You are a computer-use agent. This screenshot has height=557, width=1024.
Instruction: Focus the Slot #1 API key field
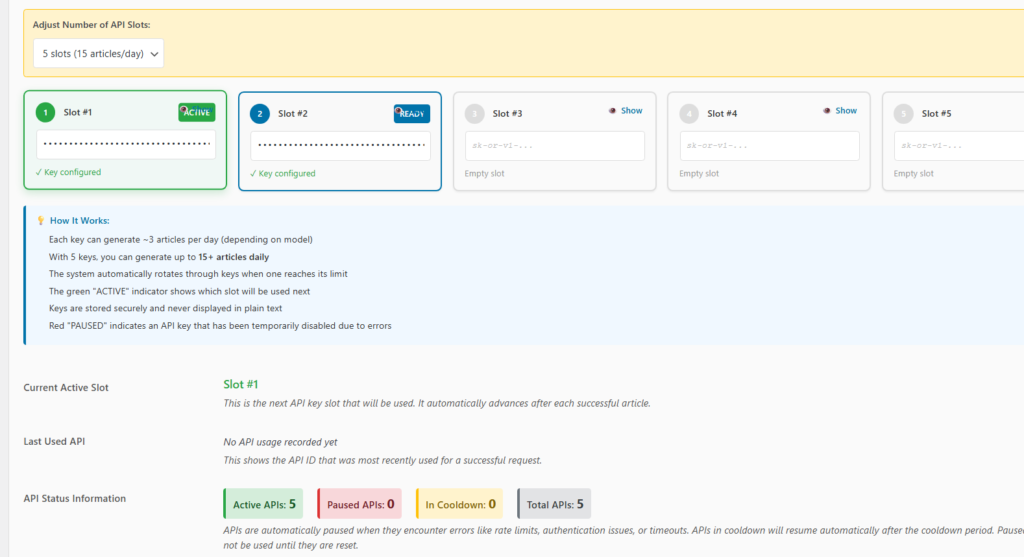click(x=126, y=145)
